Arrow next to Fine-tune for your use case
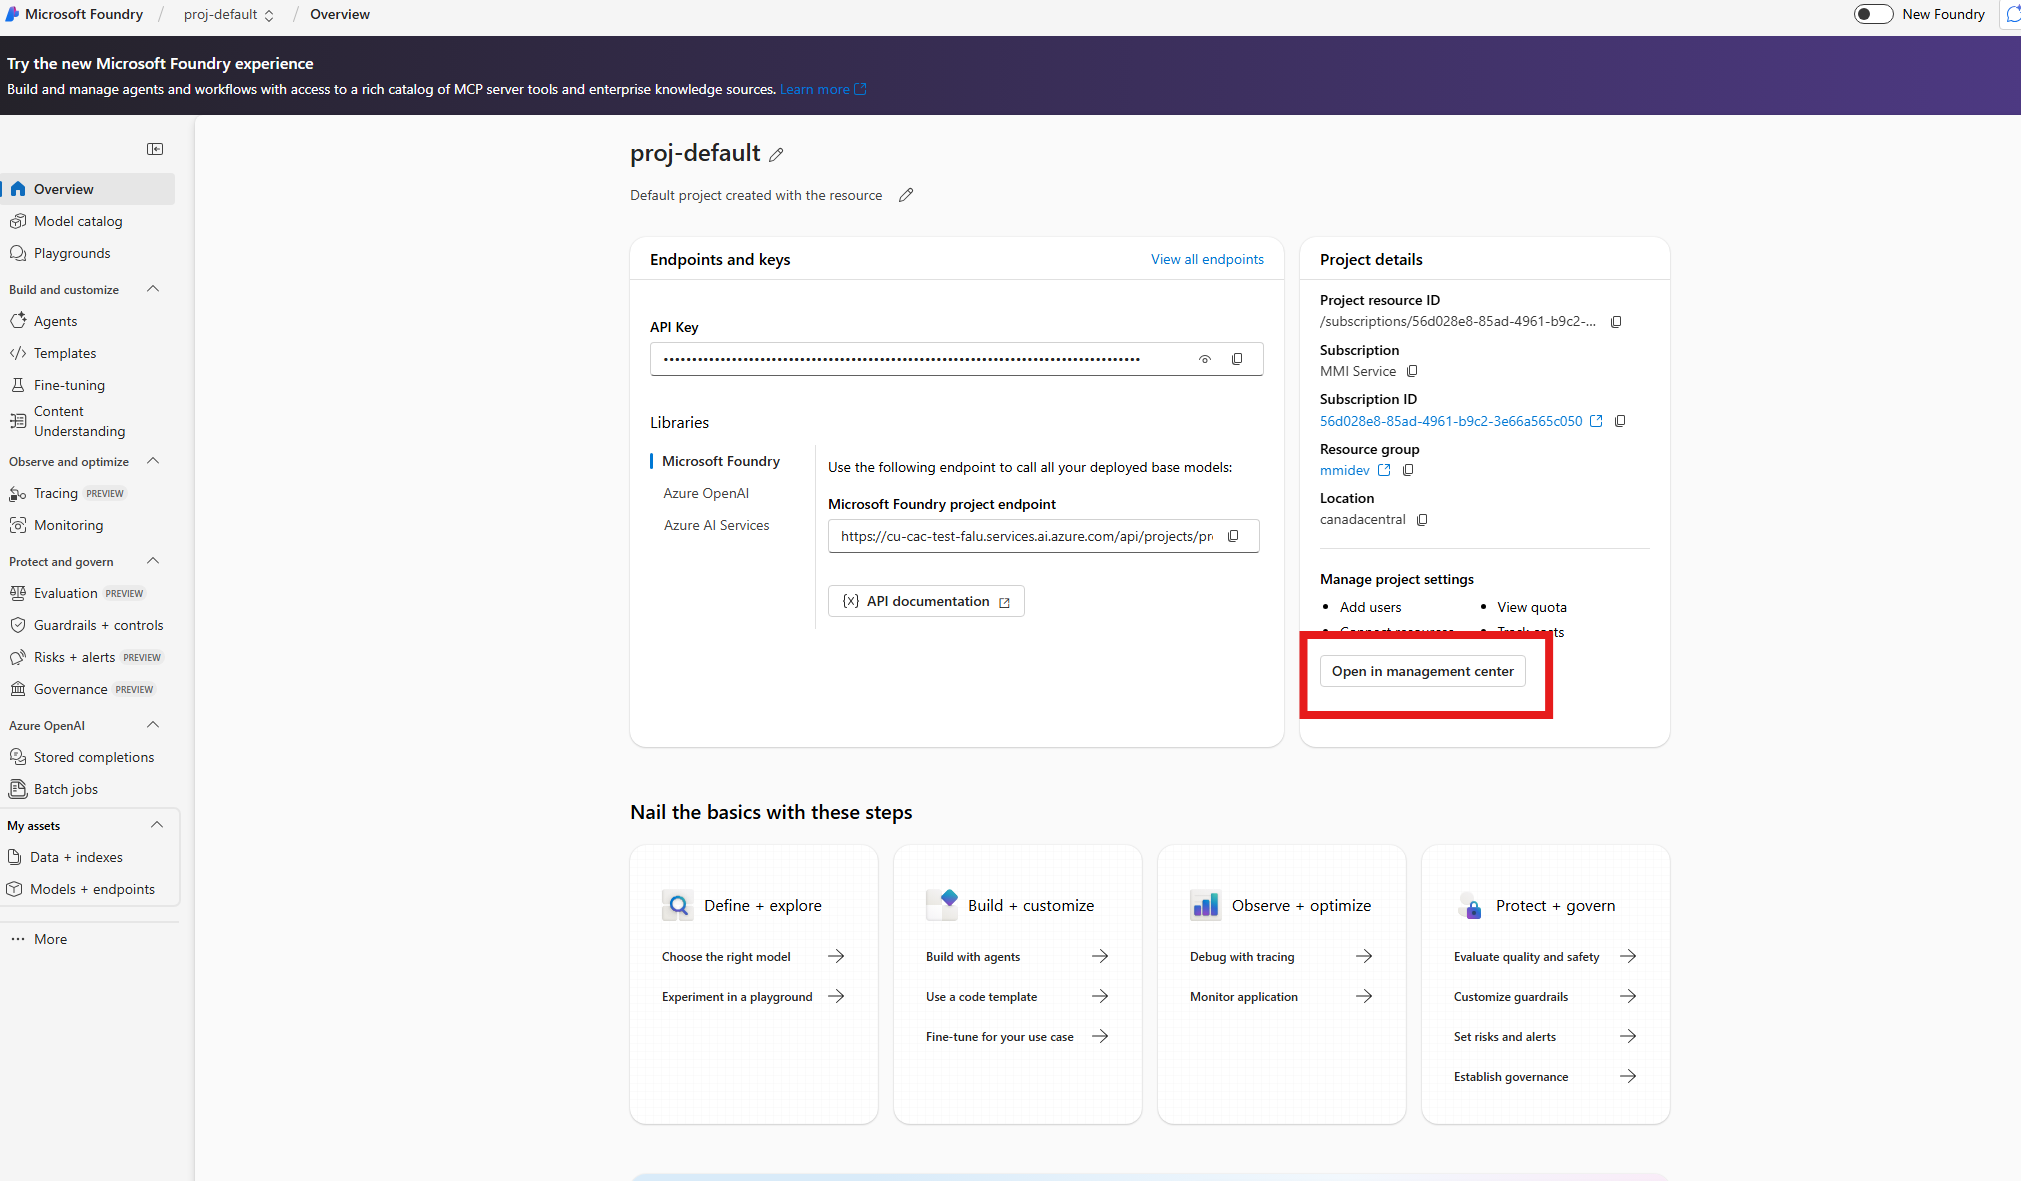Image resolution: width=2021 pixels, height=1181 pixels. (x=1100, y=1036)
